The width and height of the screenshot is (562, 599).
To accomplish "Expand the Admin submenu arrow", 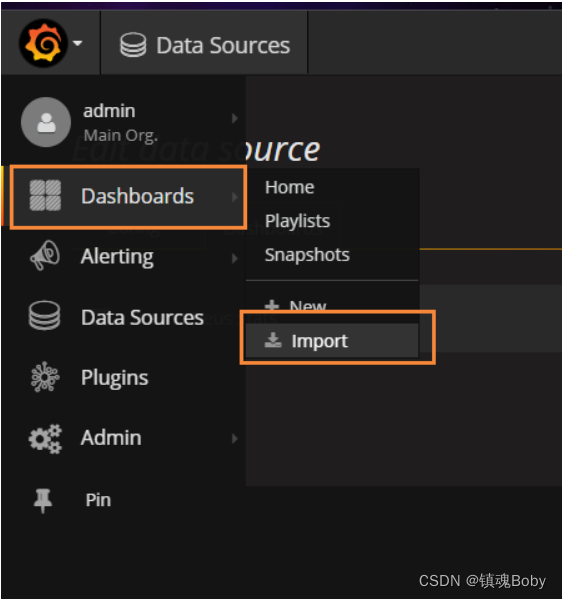I will 235,439.
